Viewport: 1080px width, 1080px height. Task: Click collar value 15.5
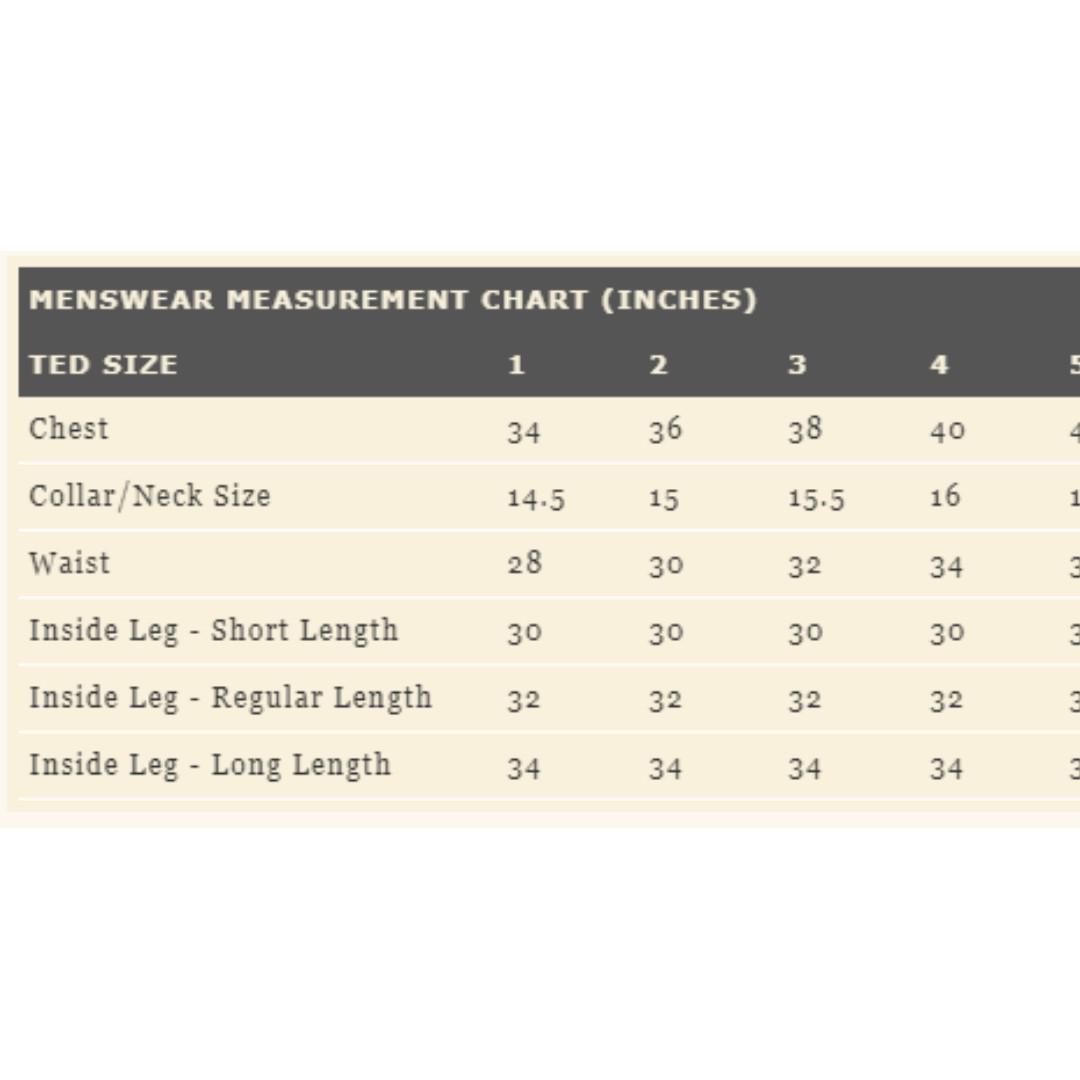816,499
